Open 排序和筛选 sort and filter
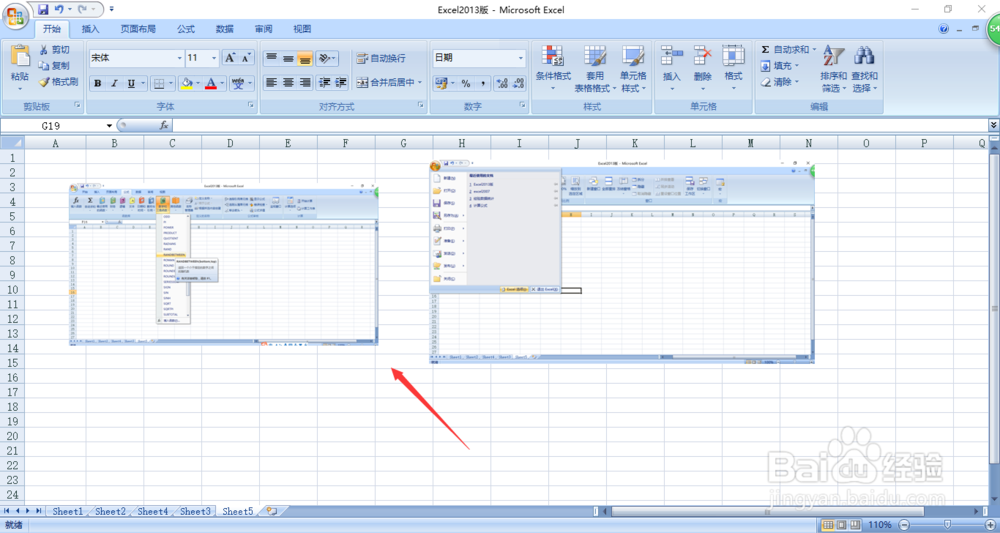 834,69
